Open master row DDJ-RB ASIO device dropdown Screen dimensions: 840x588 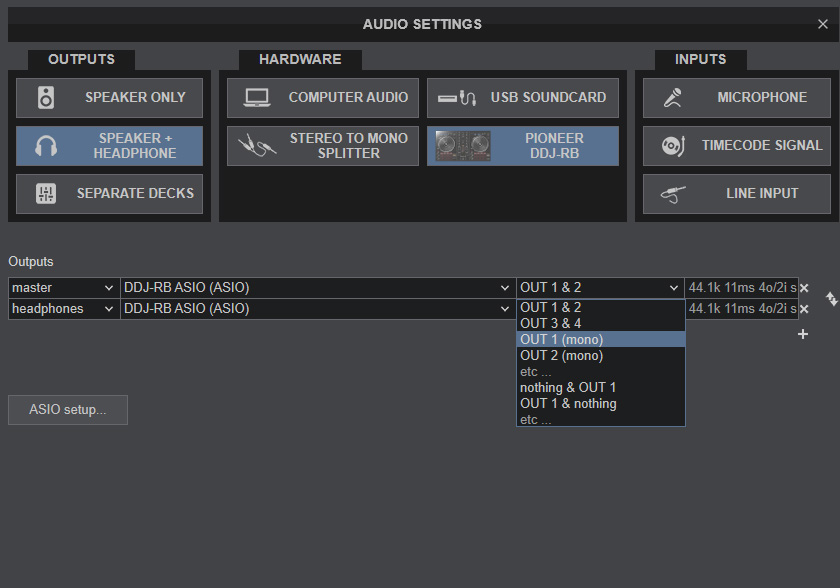point(318,288)
